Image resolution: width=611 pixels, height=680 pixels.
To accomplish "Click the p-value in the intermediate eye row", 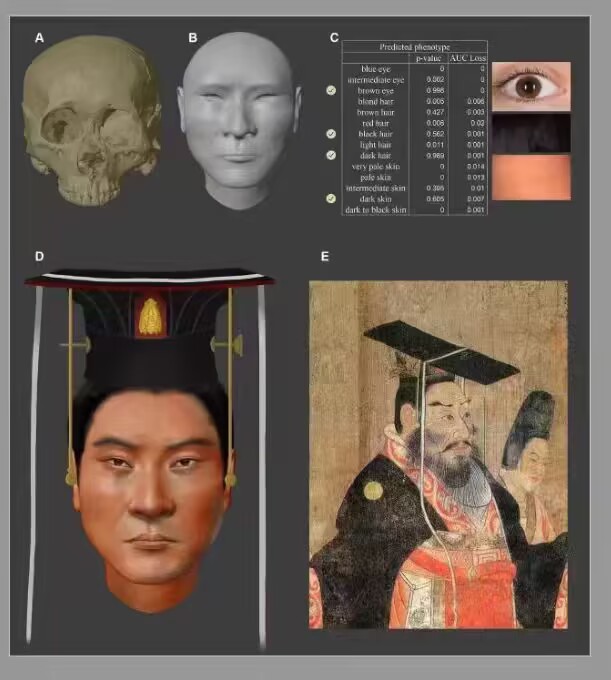I will (x=435, y=79).
